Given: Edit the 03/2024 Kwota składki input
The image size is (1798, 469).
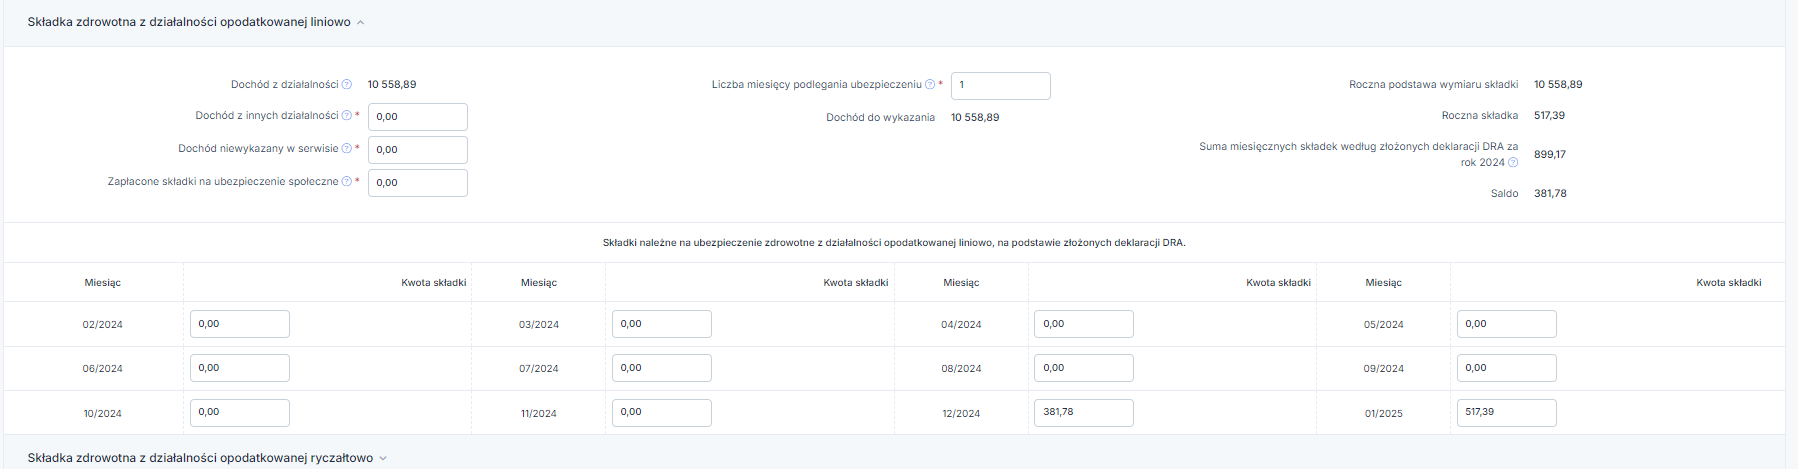Looking at the screenshot, I should coord(662,324).
